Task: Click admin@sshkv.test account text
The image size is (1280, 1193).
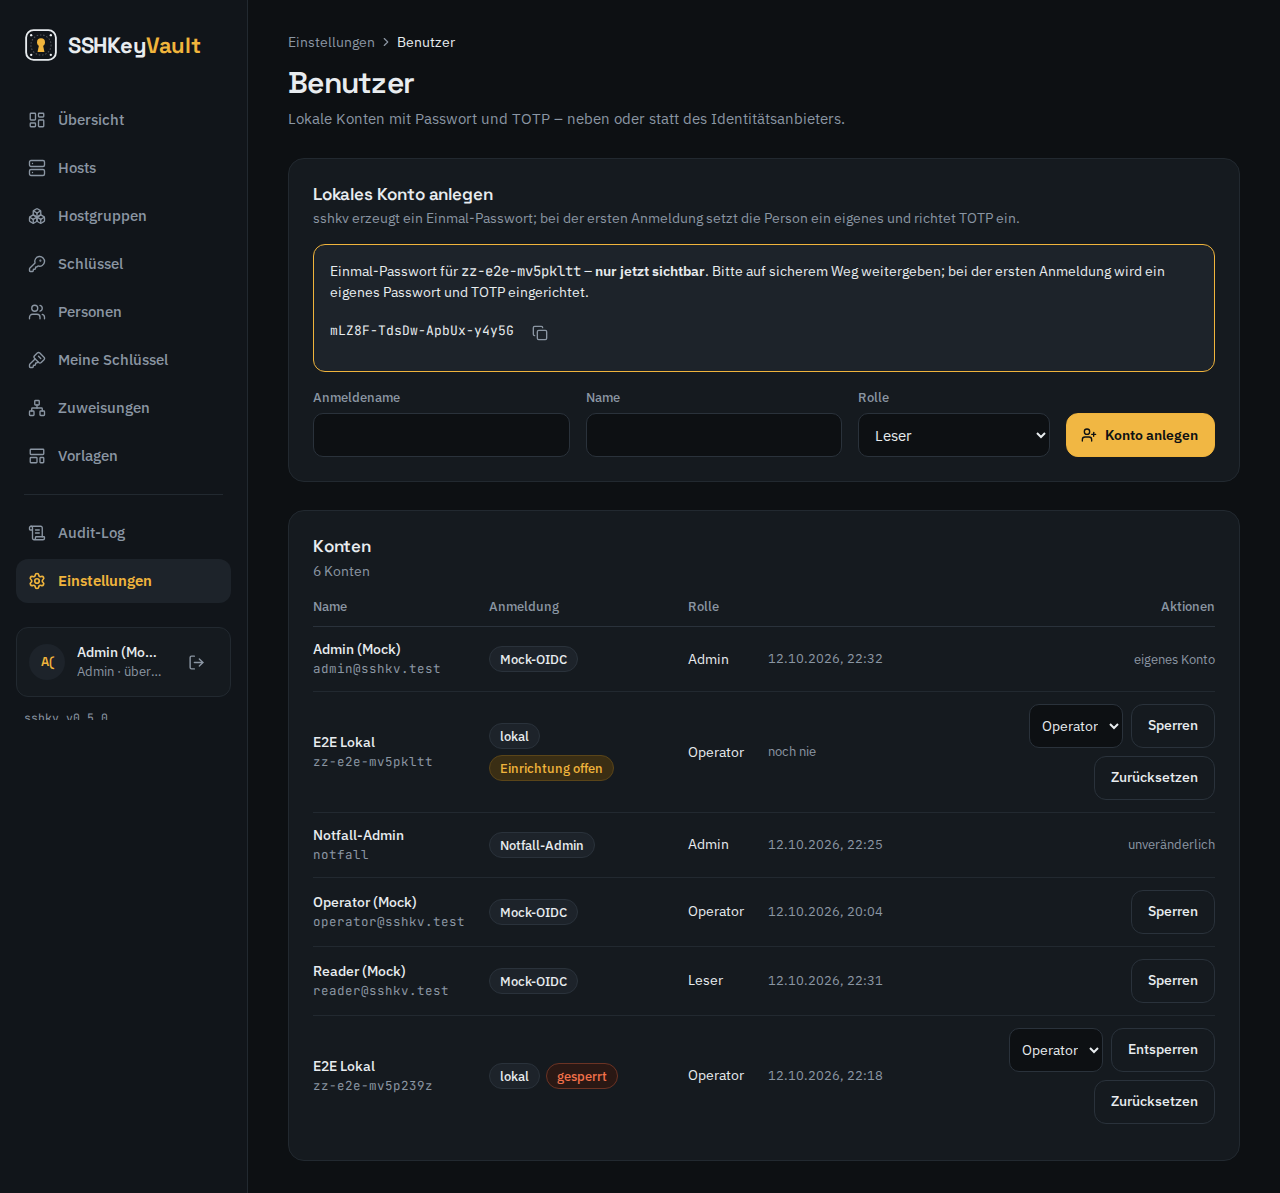Action: coord(377,669)
